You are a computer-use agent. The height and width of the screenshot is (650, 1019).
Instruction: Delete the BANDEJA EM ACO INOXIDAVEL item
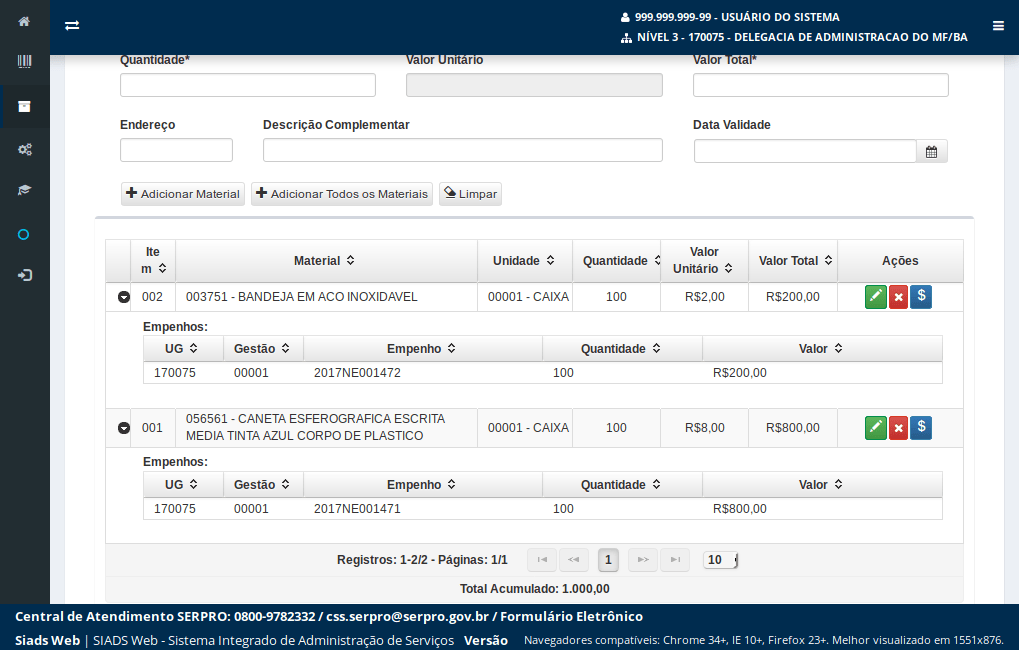[898, 297]
